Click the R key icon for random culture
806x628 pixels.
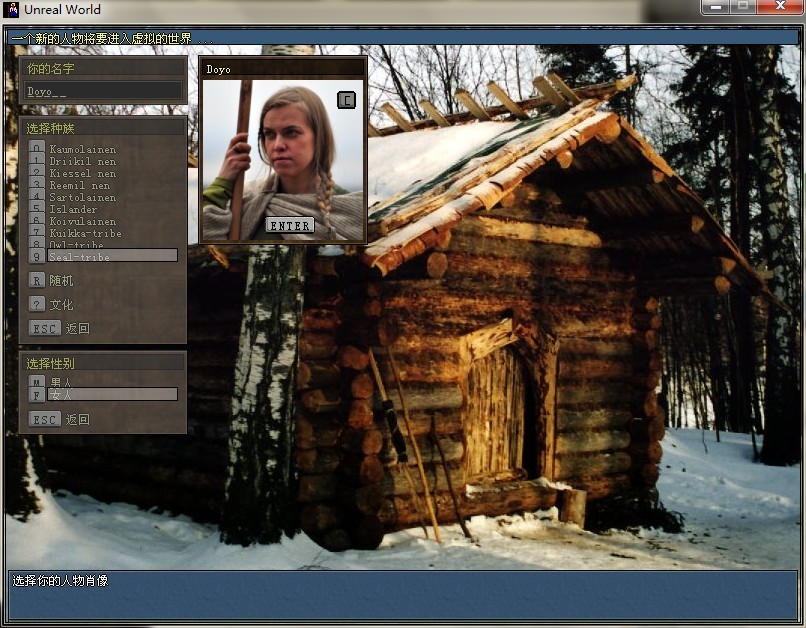point(36,281)
